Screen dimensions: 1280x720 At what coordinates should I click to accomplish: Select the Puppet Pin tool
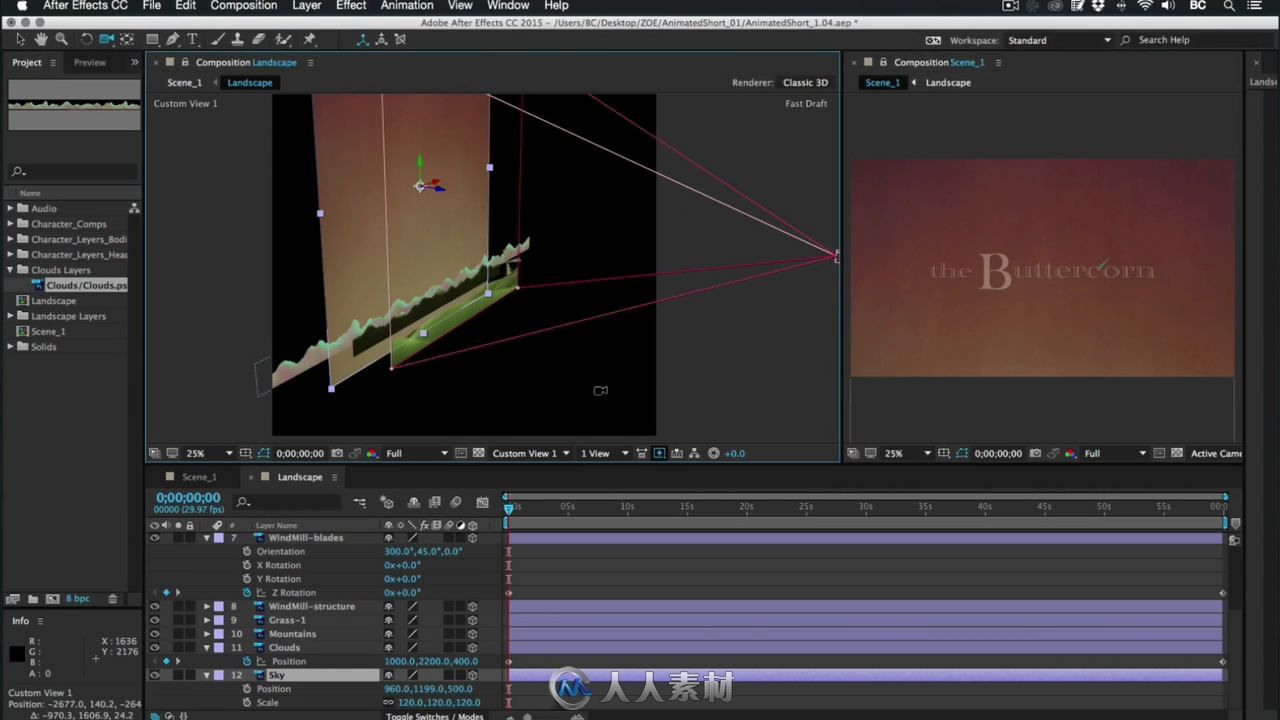coord(309,39)
